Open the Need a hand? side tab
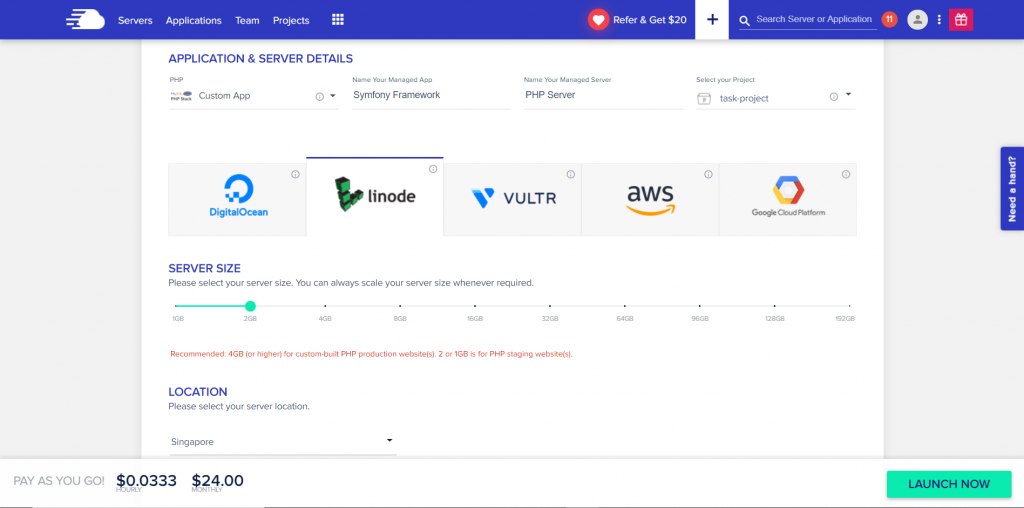1024x508 pixels. 1012,189
